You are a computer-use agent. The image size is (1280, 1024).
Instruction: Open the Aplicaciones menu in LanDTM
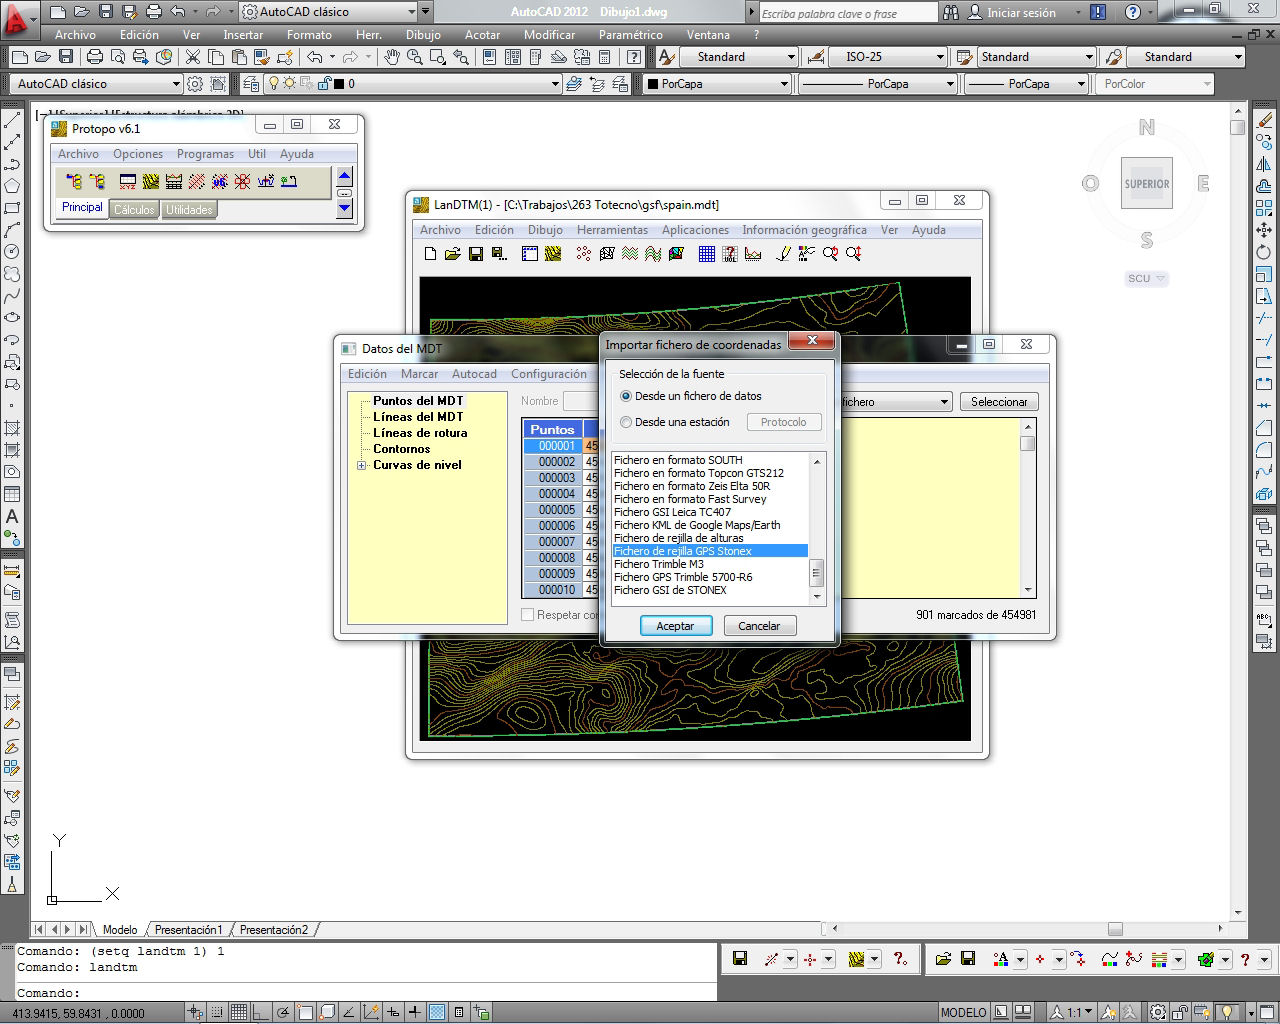point(695,230)
